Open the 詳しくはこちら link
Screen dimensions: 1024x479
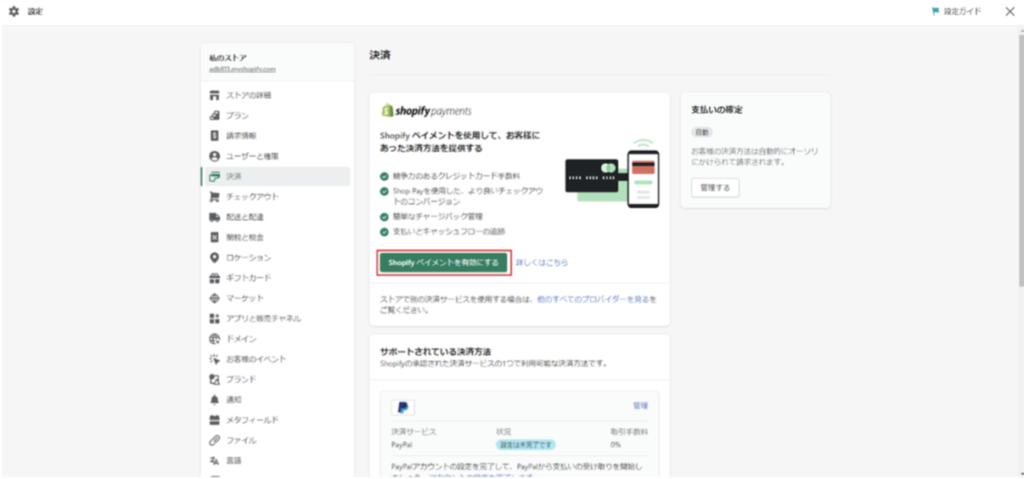point(541,262)
